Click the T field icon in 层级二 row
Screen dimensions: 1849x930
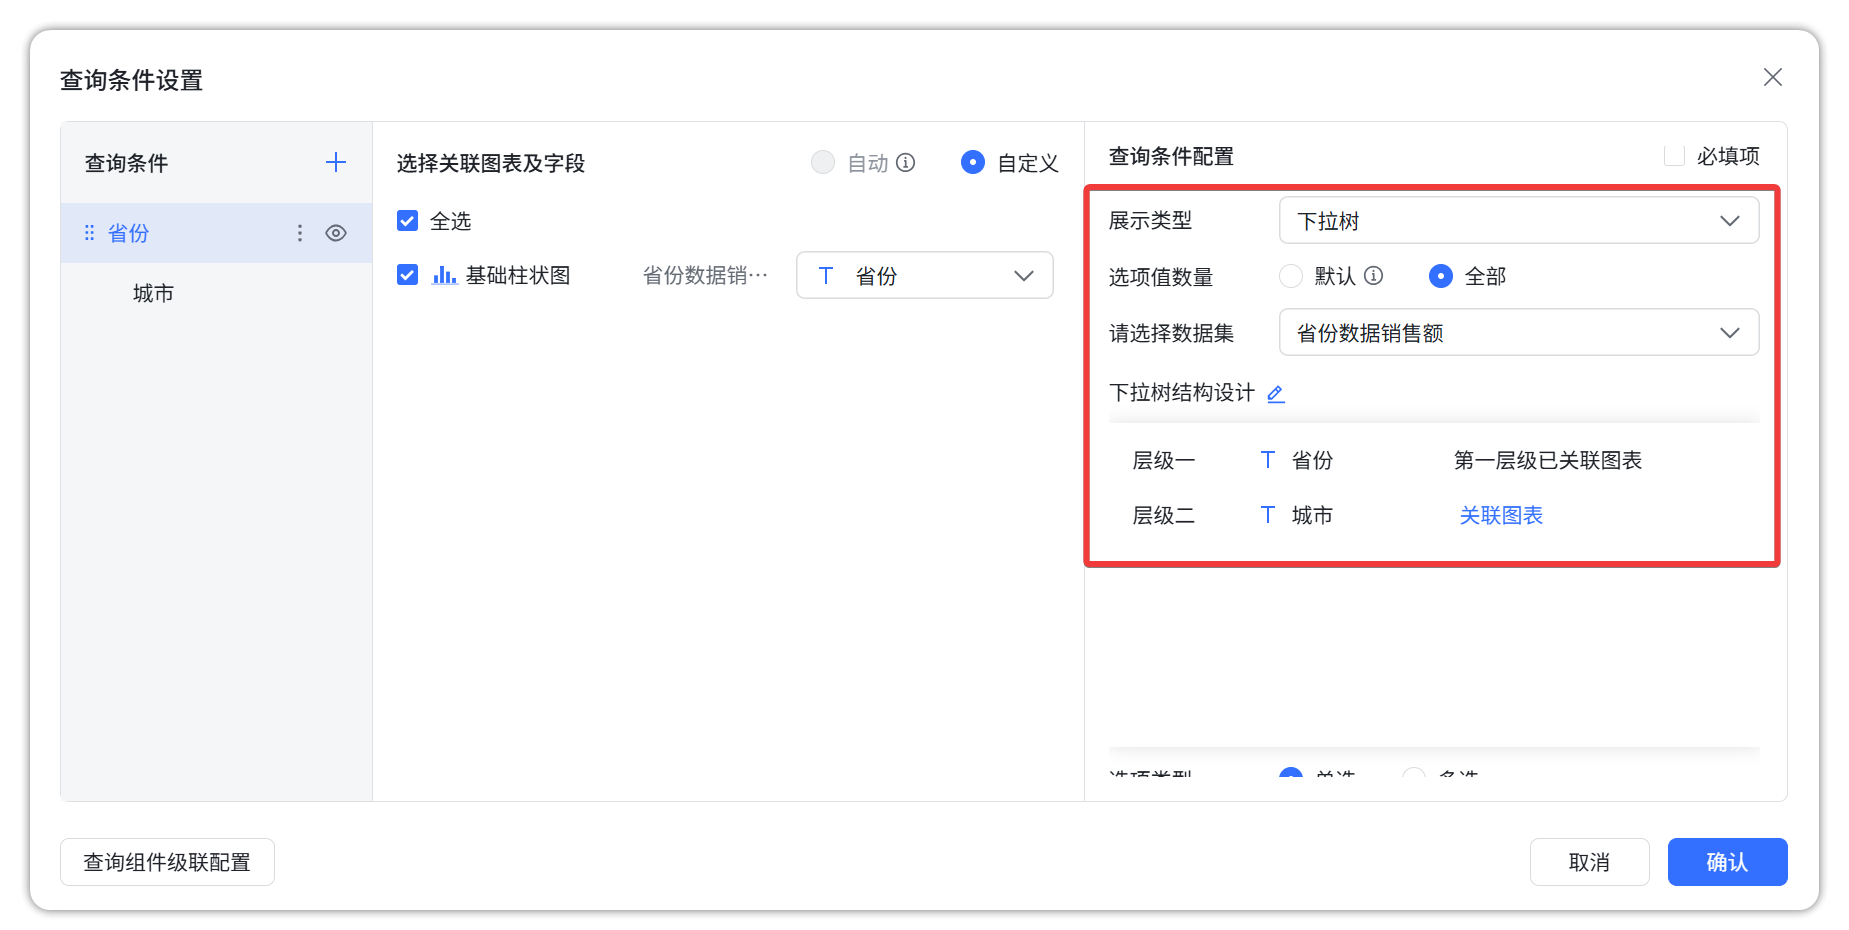pos(1267,515)
